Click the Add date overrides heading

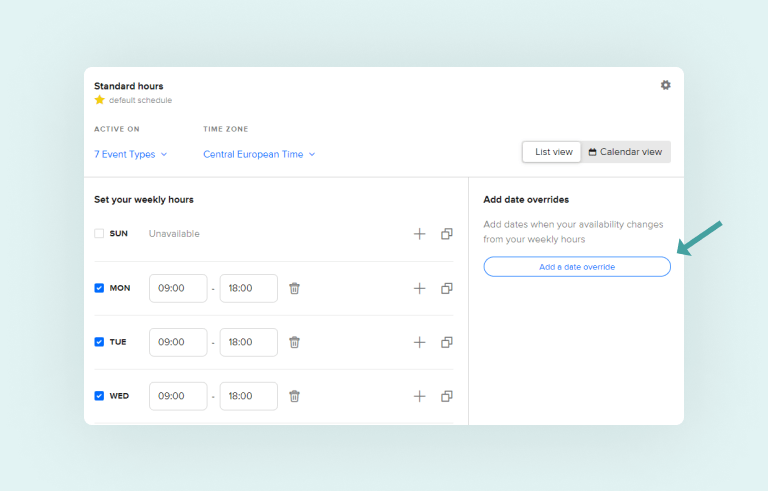pyautogui.click(x=526, y=199)
